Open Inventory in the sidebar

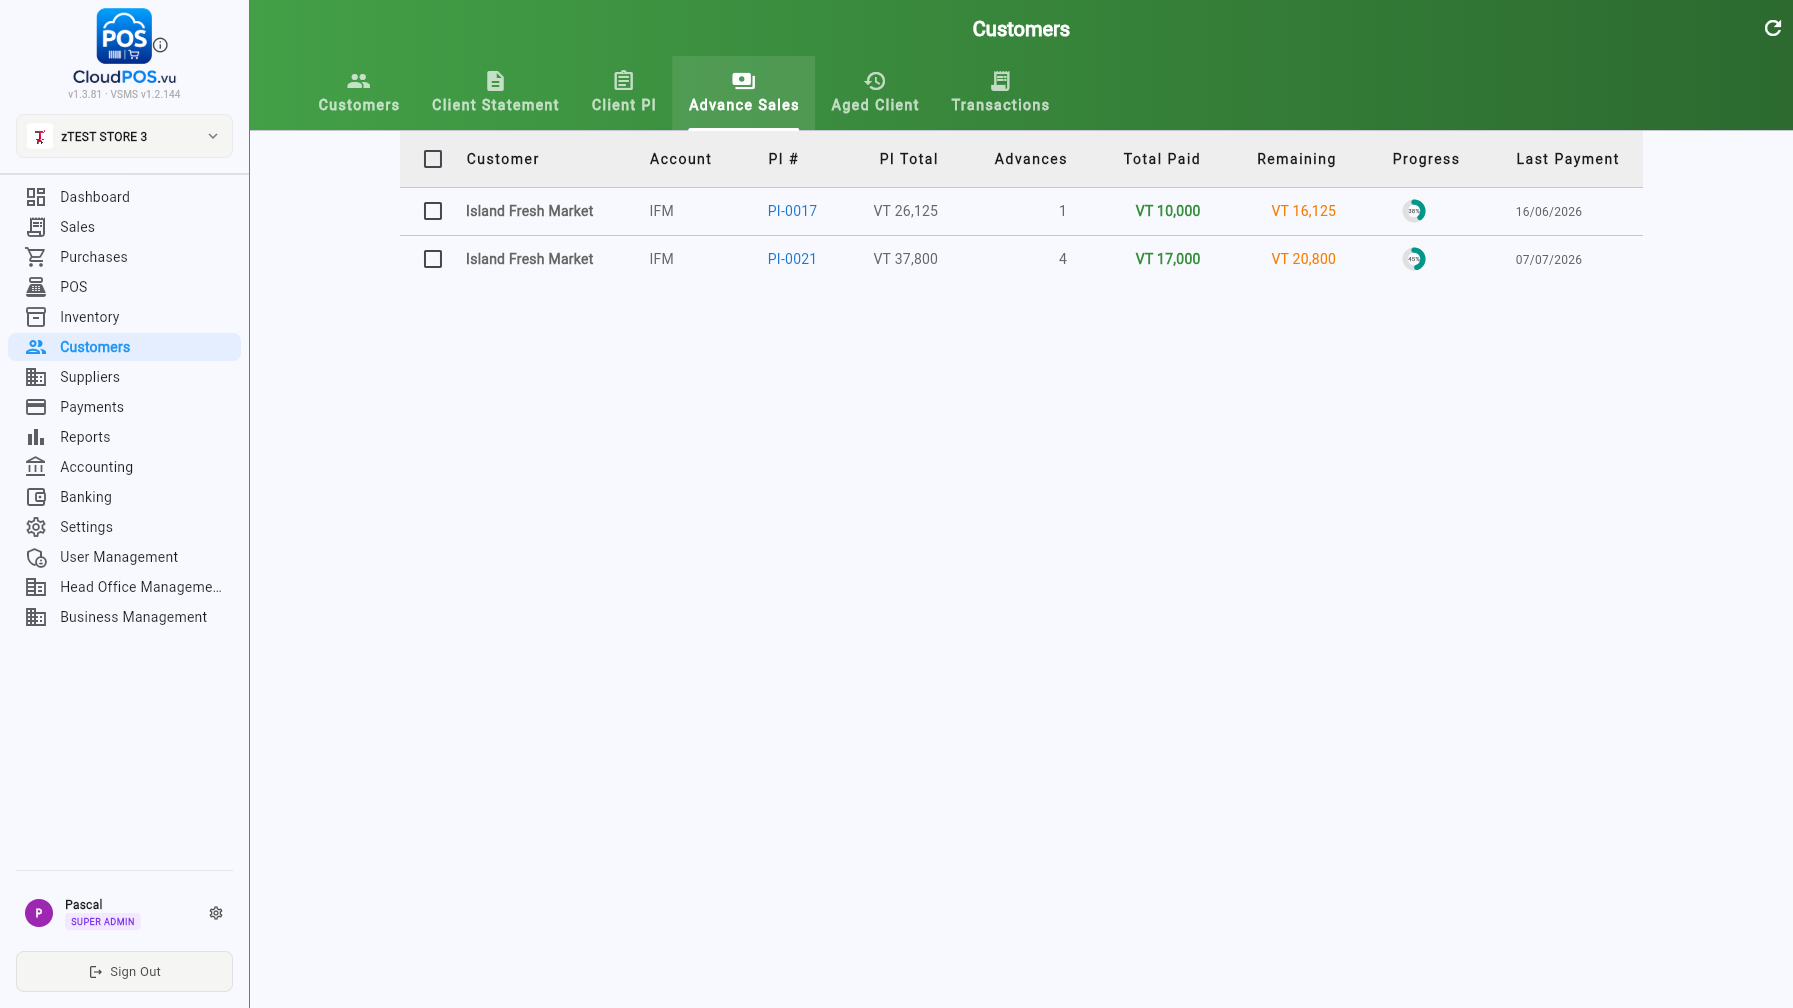tap(124, 317)
